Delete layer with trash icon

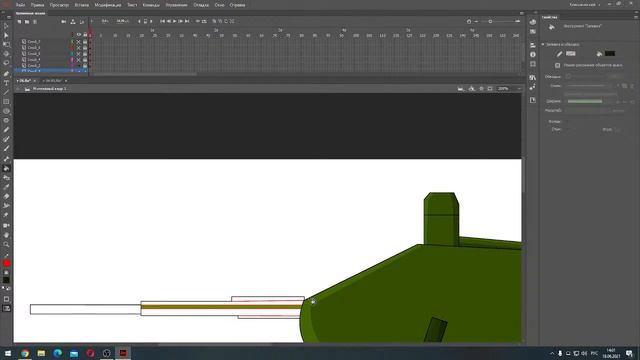point(35,22)
